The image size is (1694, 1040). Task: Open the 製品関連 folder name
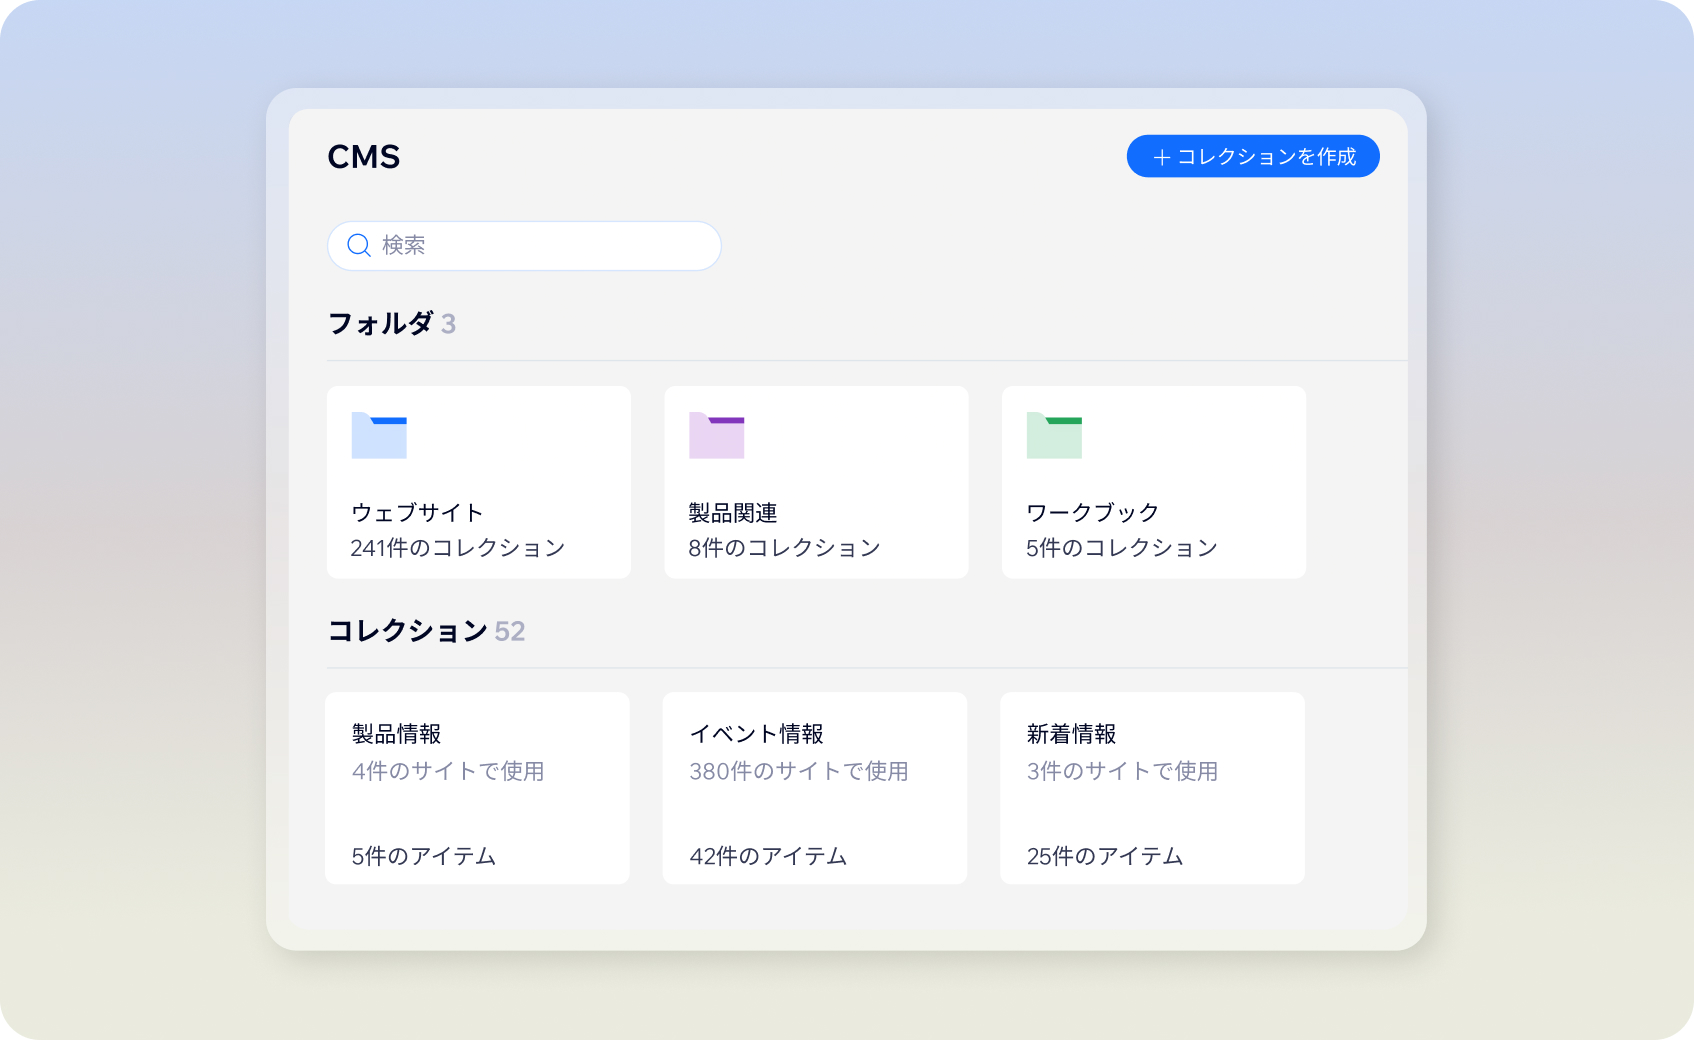[x=733, y=513]
